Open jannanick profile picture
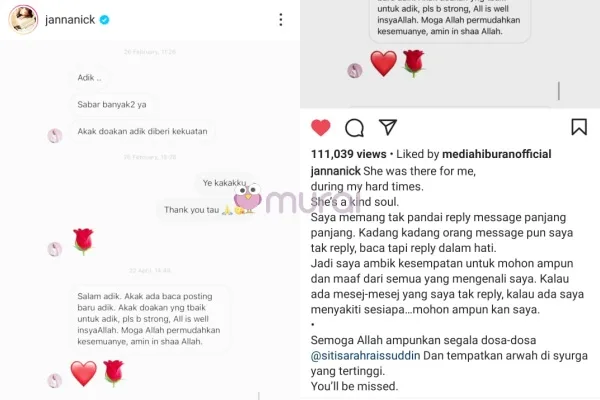The height and width of the screenshot is (400, 600). point(23,19)
